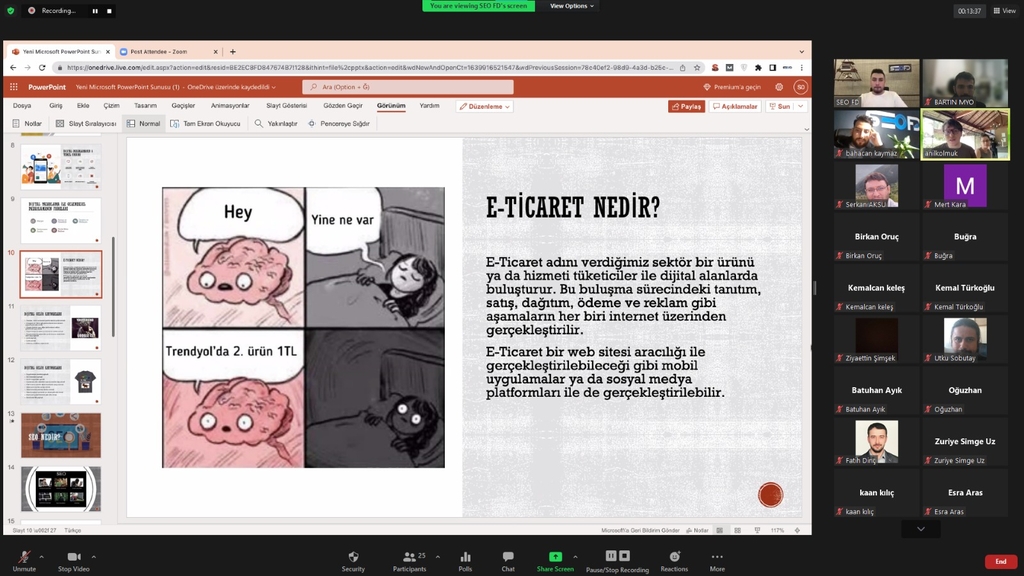The width and height of the screenshot is (1024, 576).
Task: Open Zoom Chat panel
Action: click(x=508, y=560)
